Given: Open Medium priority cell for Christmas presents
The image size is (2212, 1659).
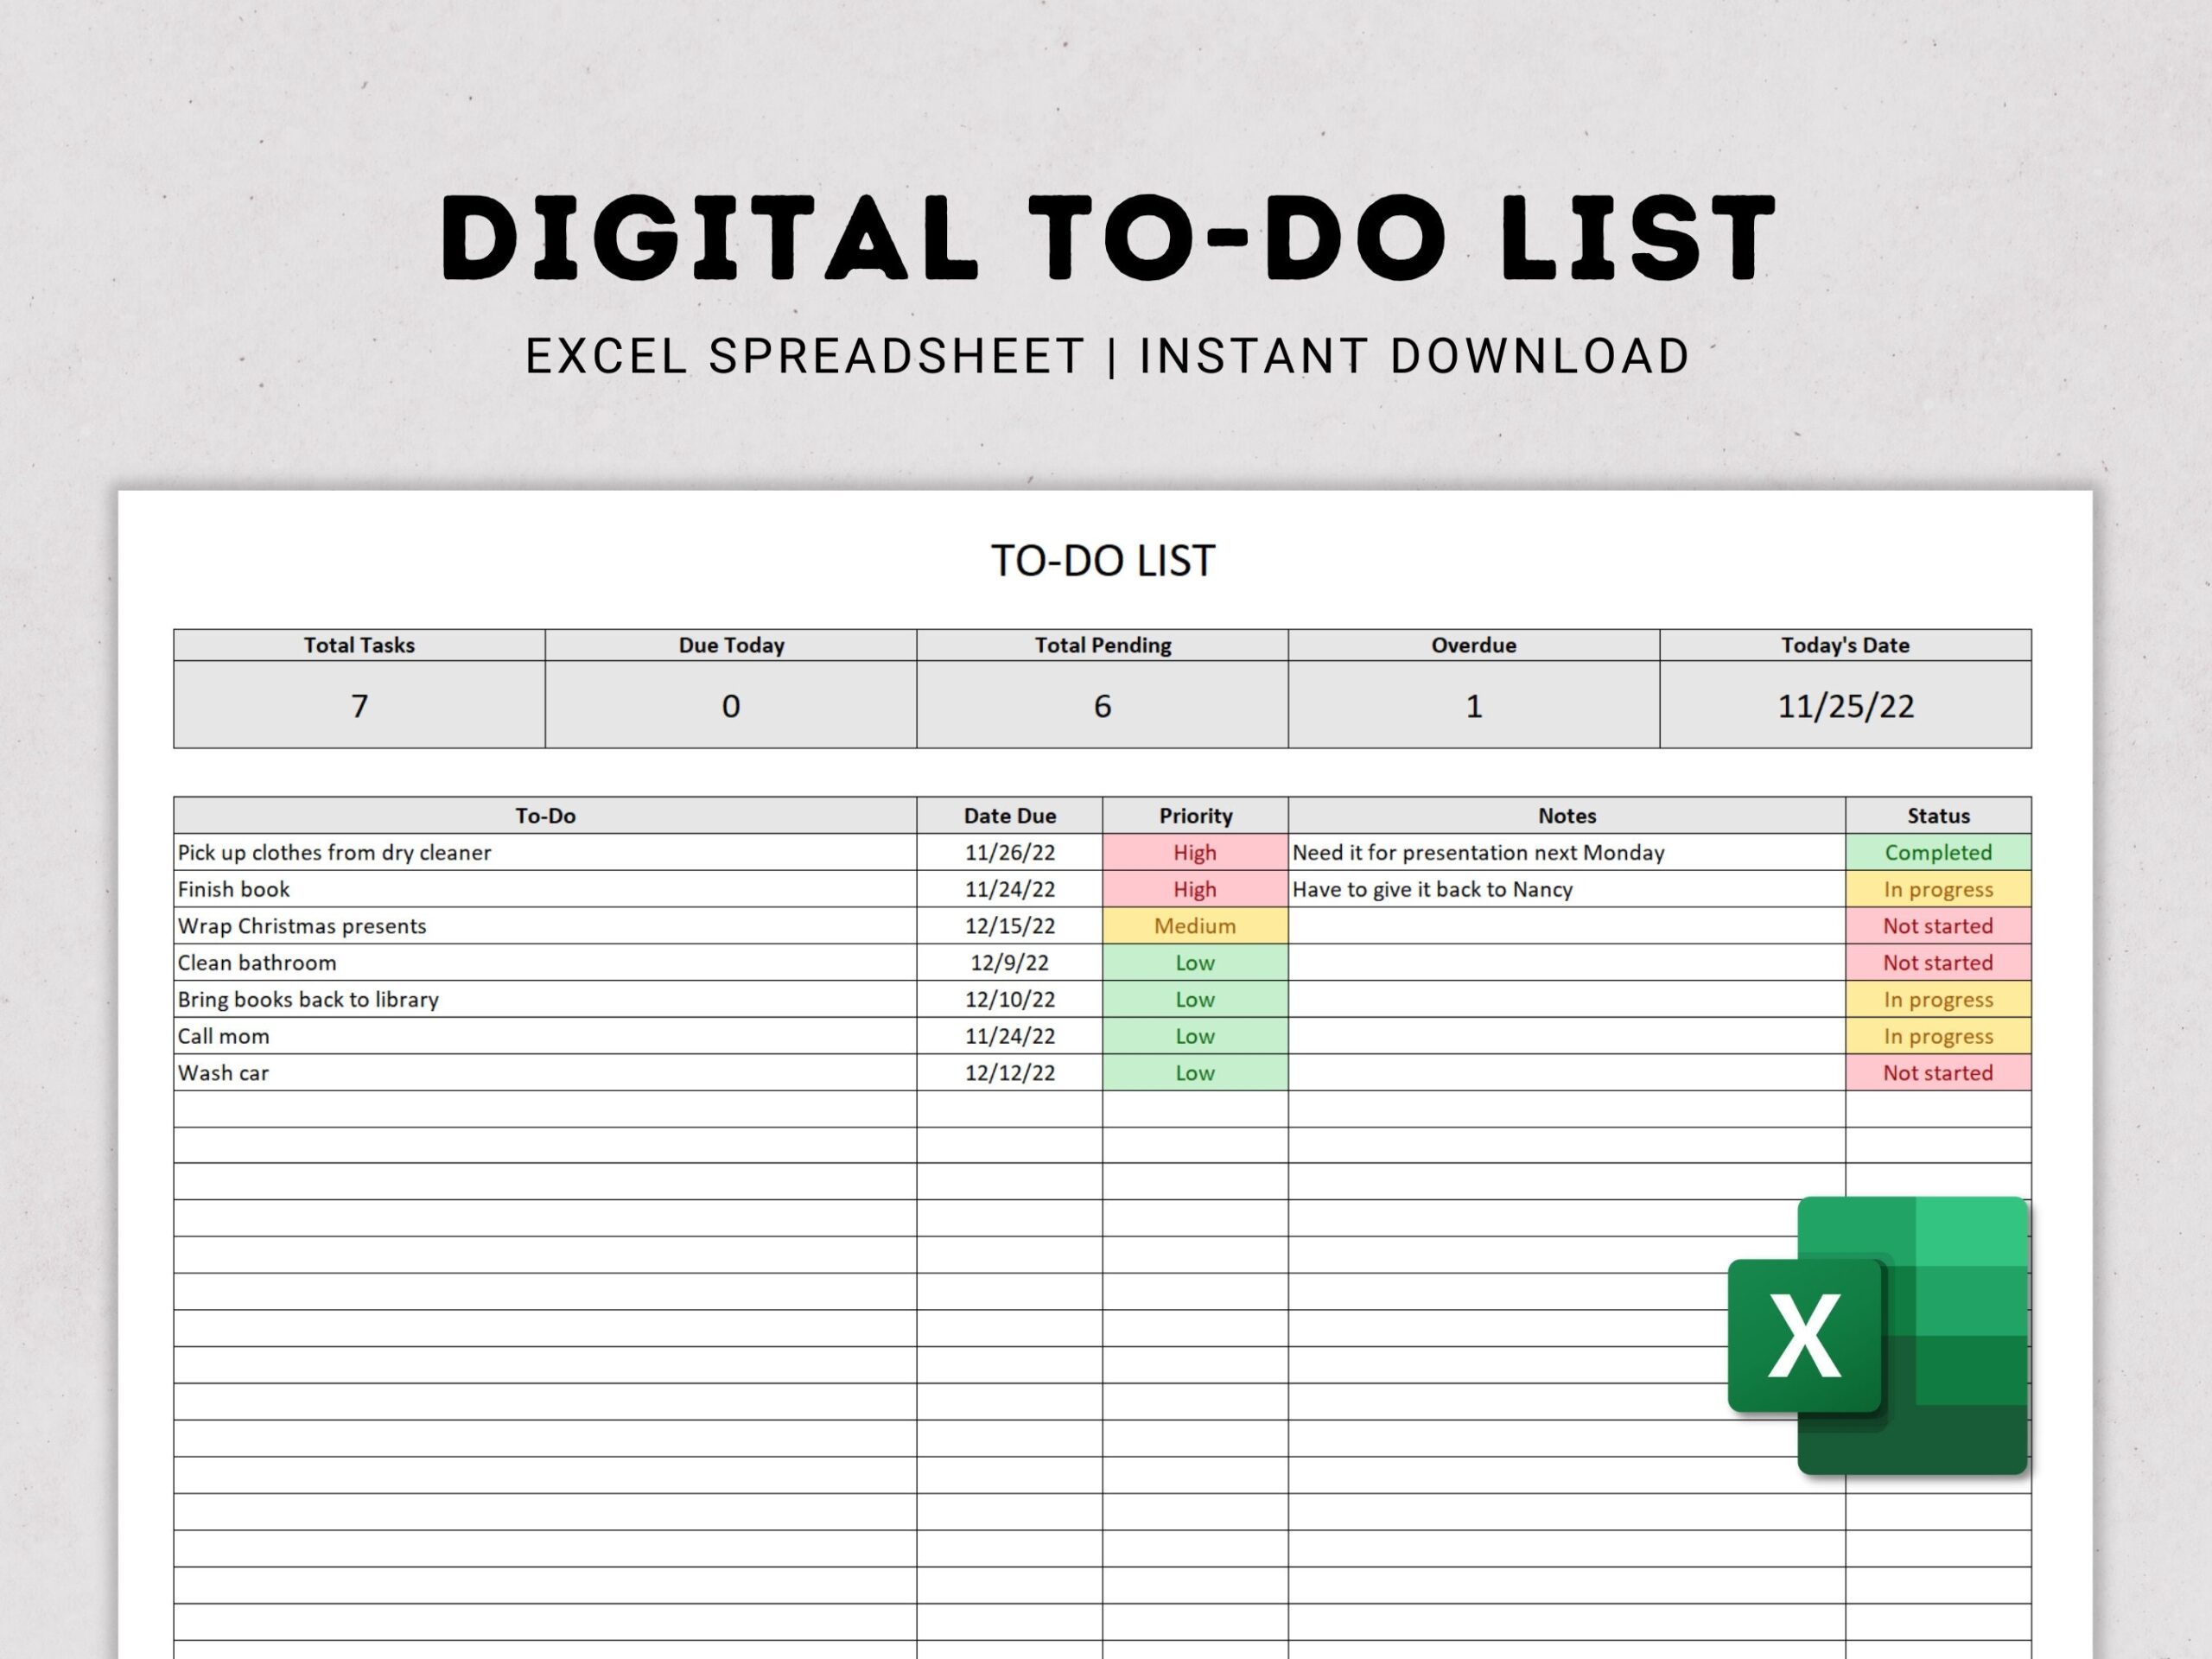Looking at the screenshot, I should pos(1194,926).
